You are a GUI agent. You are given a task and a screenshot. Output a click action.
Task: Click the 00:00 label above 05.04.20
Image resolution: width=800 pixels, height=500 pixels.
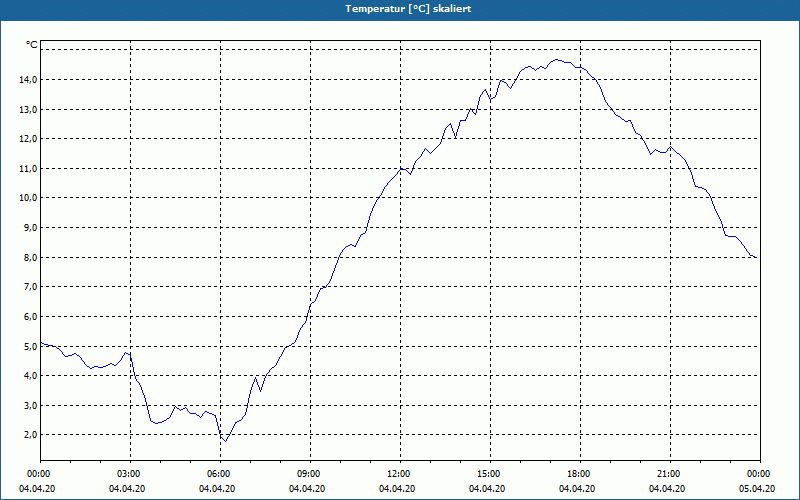(x=758, y=474)
